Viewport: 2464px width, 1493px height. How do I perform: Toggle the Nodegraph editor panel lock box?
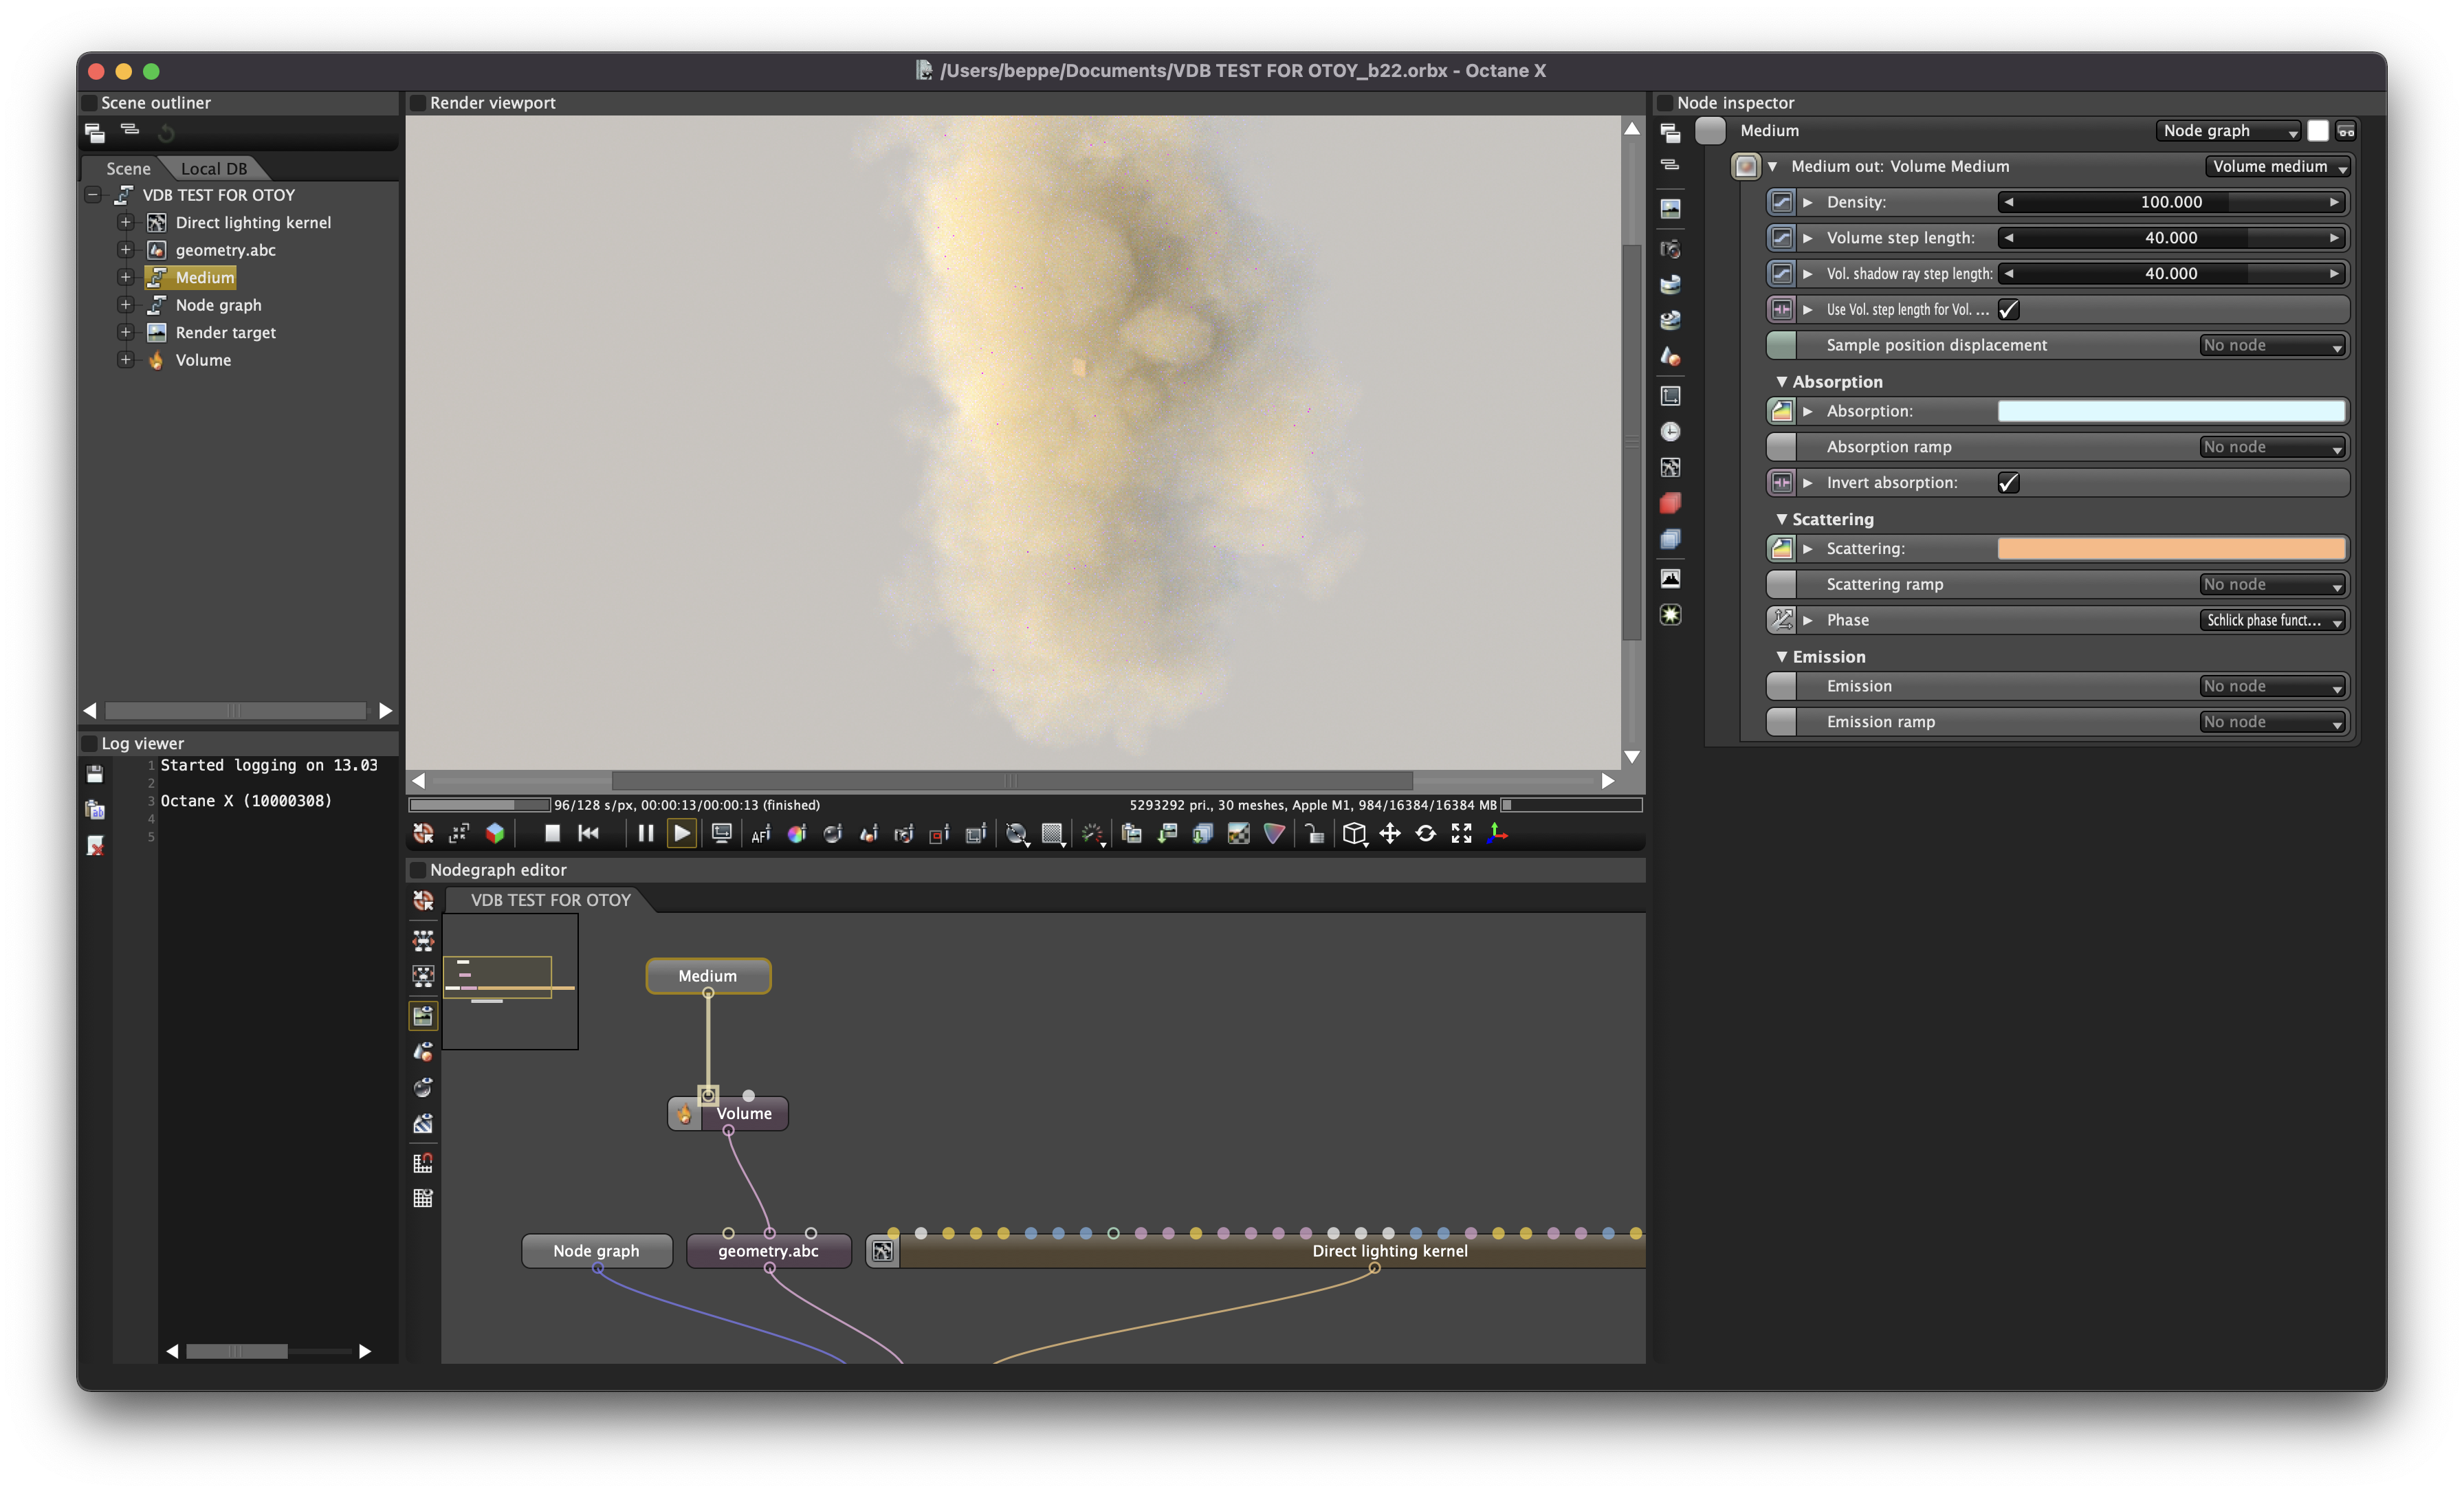click(x=418, y=870)
